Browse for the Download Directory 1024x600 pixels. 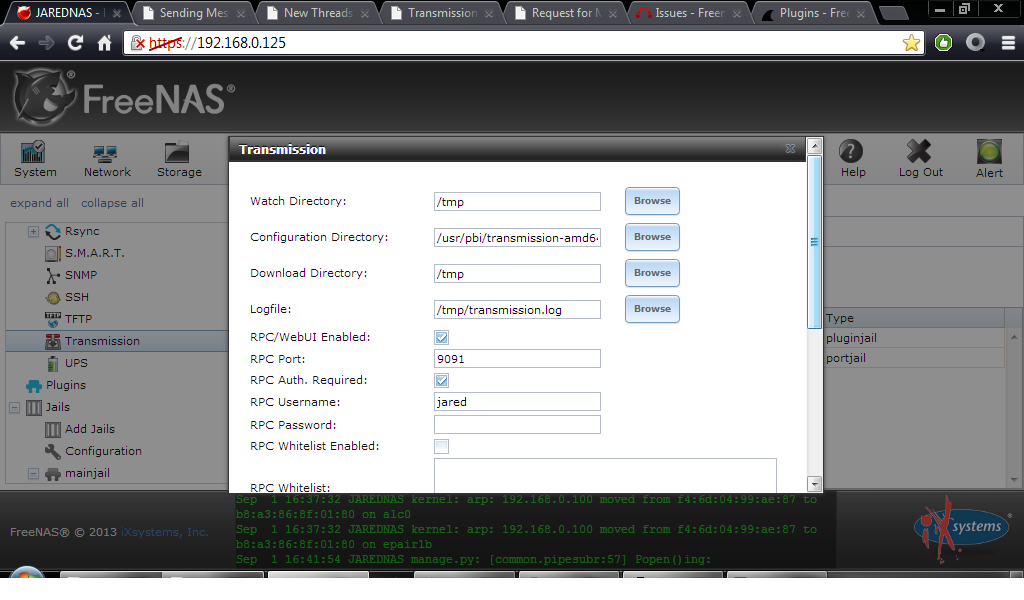652,273
